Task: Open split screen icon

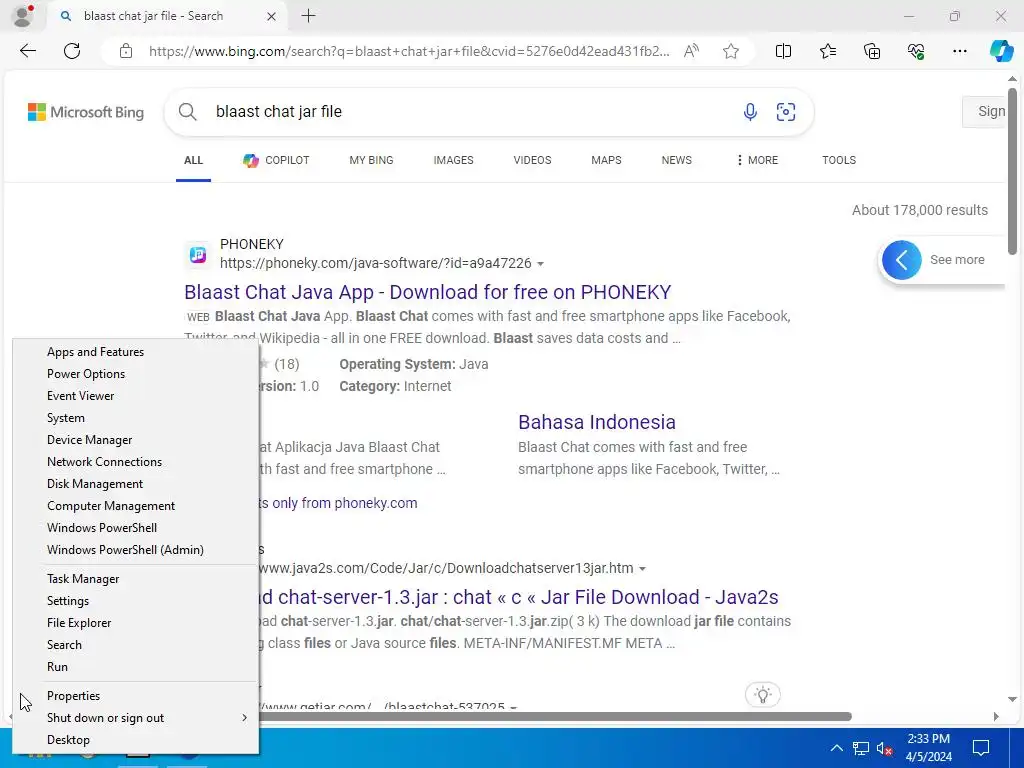Action: tap(783, 51)
